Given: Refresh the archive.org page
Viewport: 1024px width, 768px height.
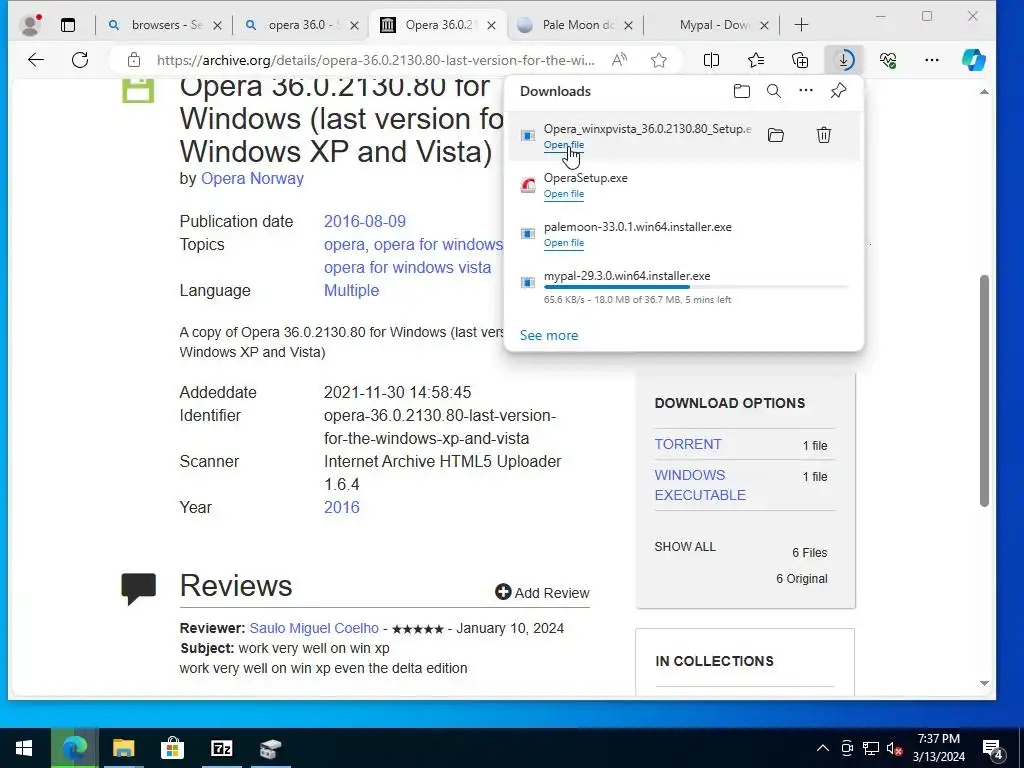Looking at the screenshot, I should click(80, 60).
